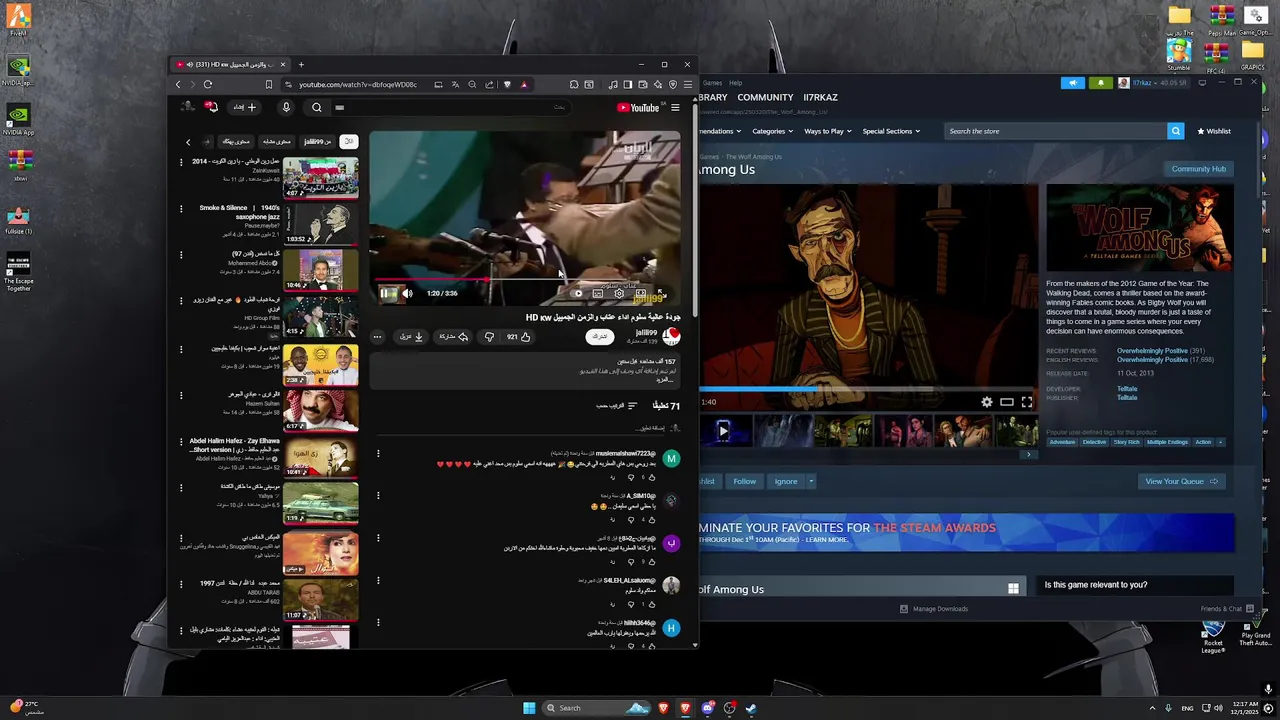Screen dimensions: 1280x720
Task: Expand Steam Categories dropdown
Action: pyautogui.click(x=772, y=131)
